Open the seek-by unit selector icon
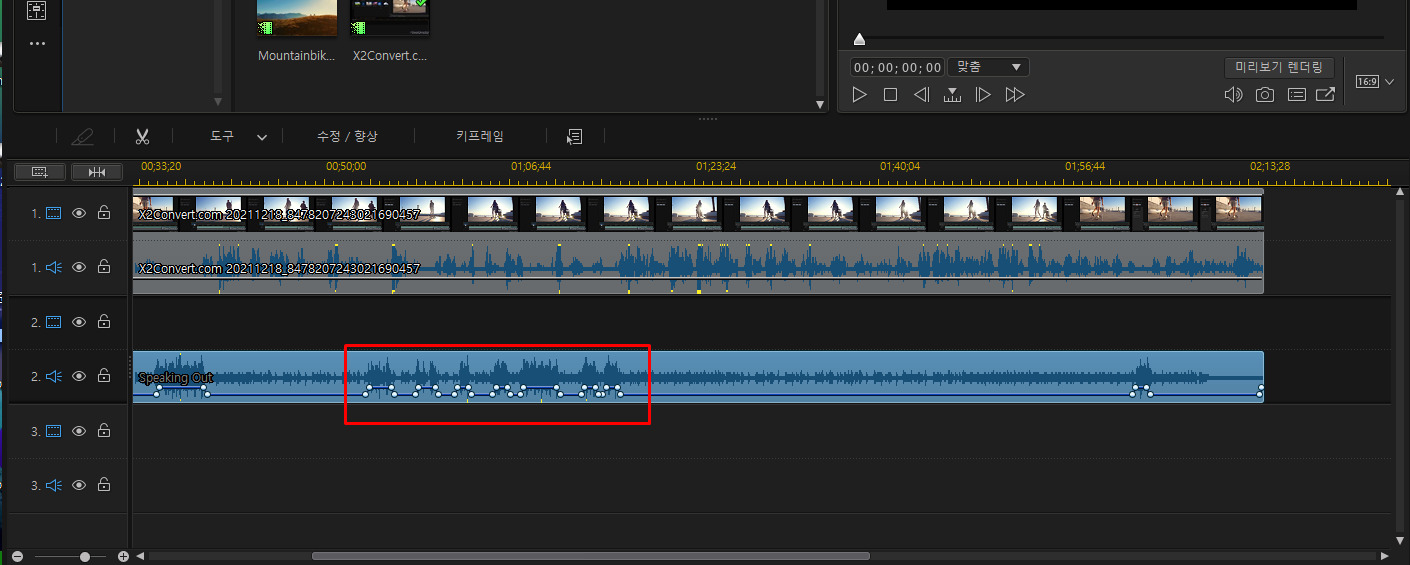1410x565 pixels. tap(952, 95)
